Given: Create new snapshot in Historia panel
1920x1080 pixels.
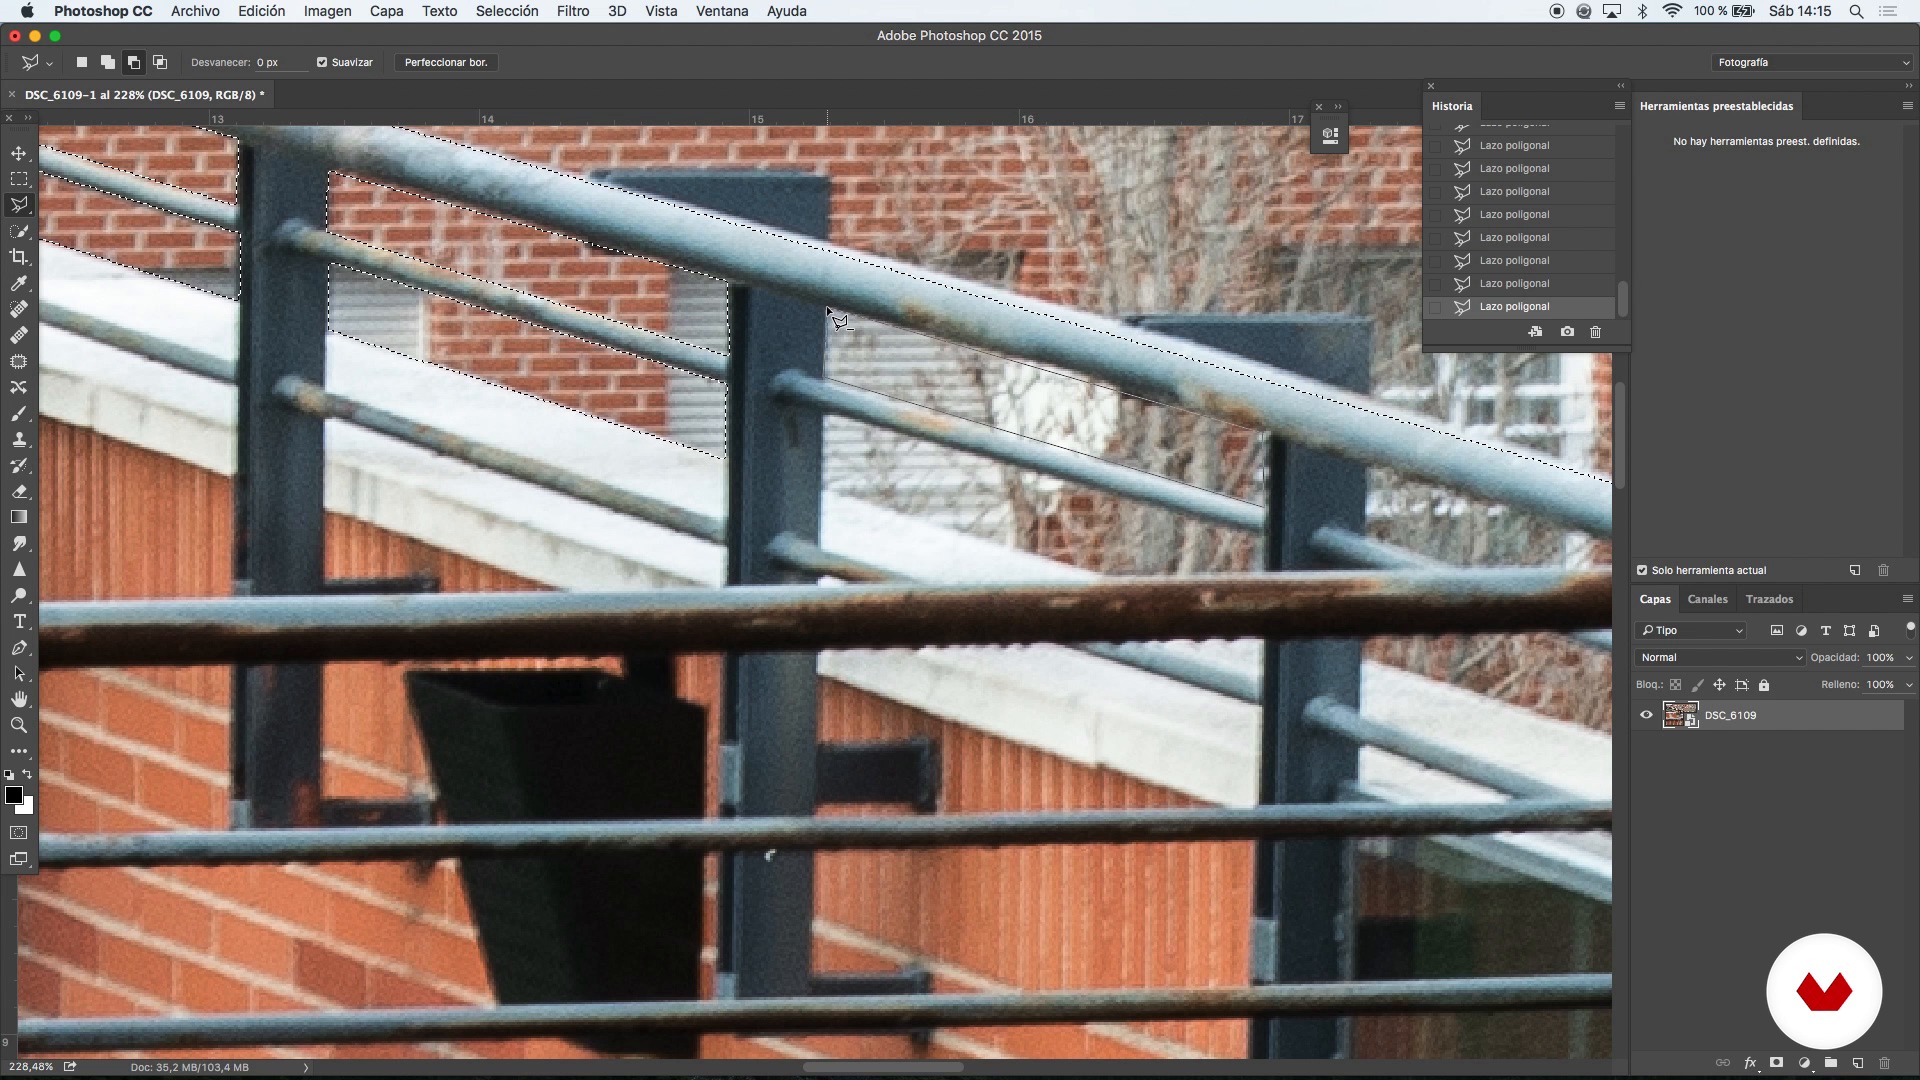Looking at the screenshot, I should point(1567,332).
